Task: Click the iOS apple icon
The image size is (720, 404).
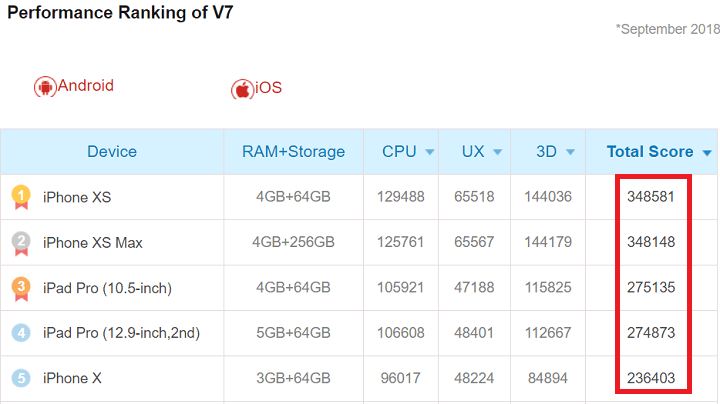Action: pos(241,89)
